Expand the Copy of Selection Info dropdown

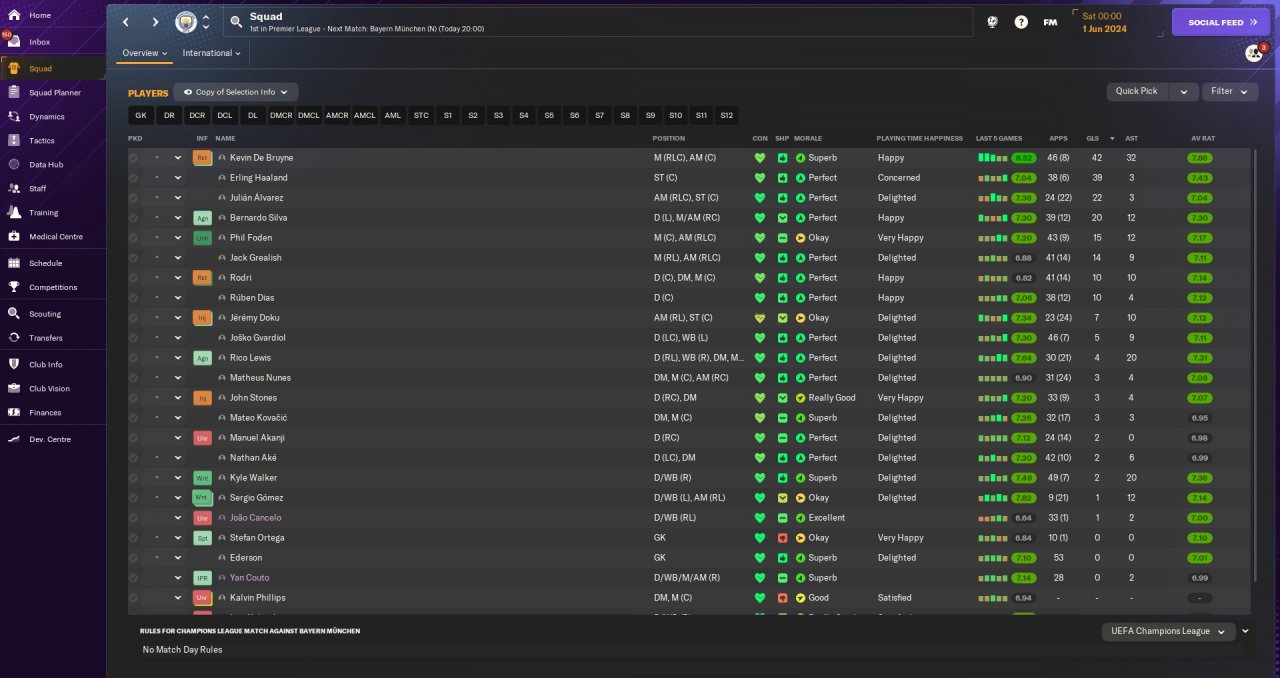coord(236,92)
